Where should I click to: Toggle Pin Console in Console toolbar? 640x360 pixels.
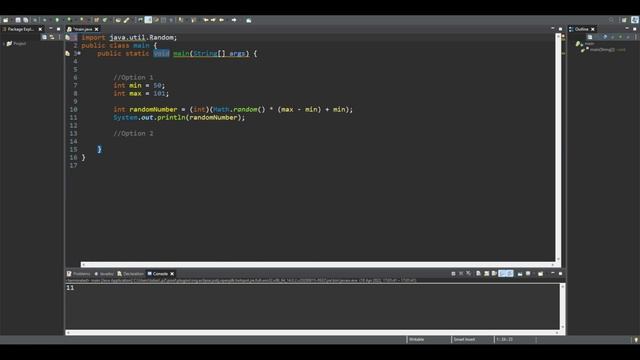(x=520, y=273)
